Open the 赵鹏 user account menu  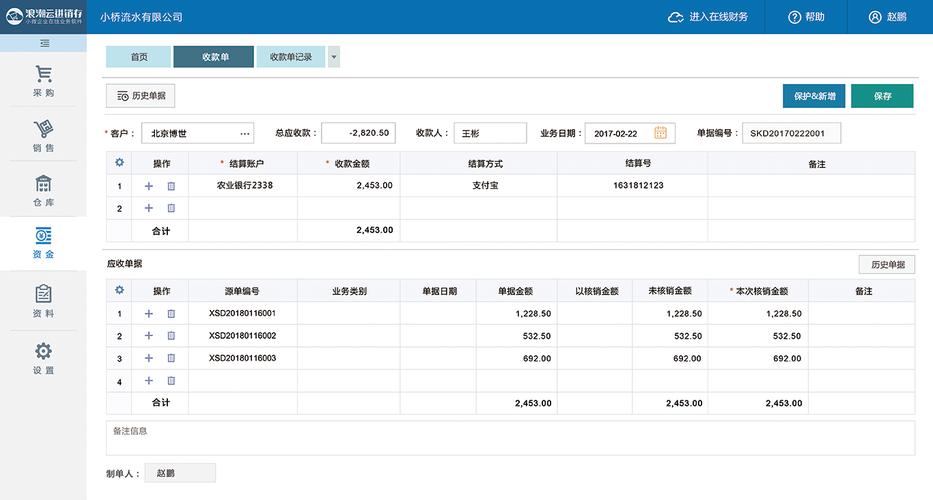[888, 17]
